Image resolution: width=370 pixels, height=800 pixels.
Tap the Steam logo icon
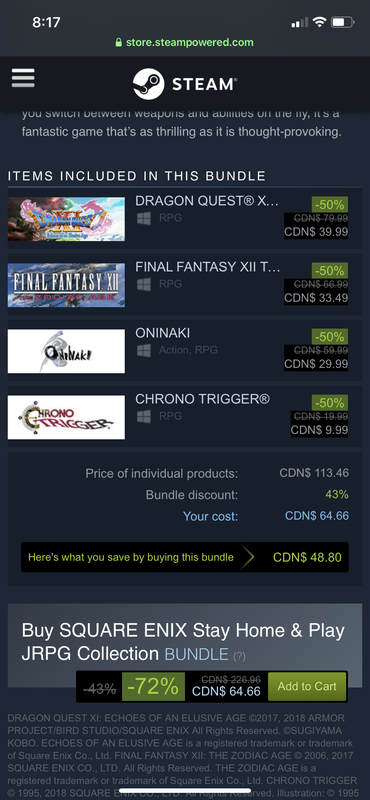tap(149, 84)
